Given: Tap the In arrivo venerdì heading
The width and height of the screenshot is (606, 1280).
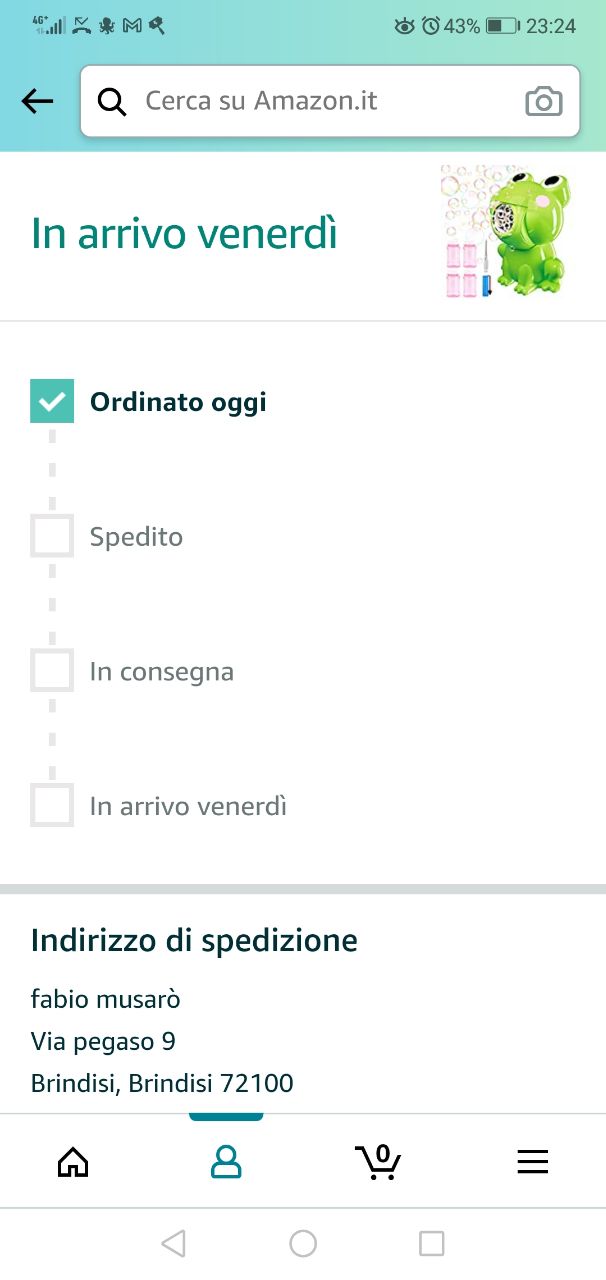Looking at the screenshot, I should click(x=184, y=234).
